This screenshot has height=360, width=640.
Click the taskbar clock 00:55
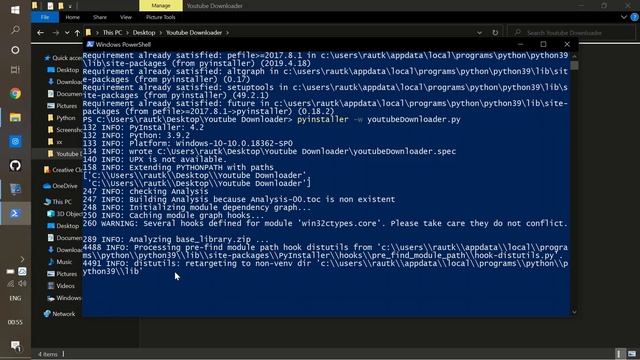point(15,322)
